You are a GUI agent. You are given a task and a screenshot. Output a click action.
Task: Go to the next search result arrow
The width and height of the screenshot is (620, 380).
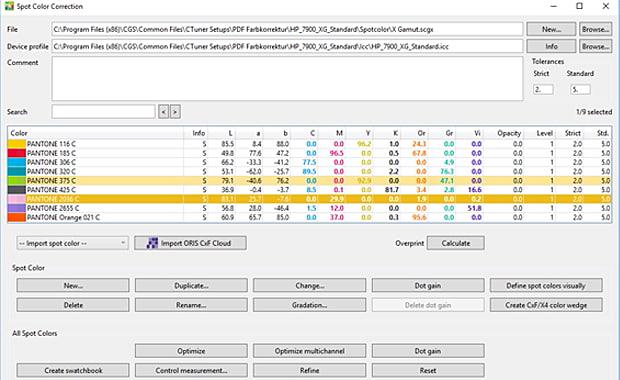coord(175,112)
